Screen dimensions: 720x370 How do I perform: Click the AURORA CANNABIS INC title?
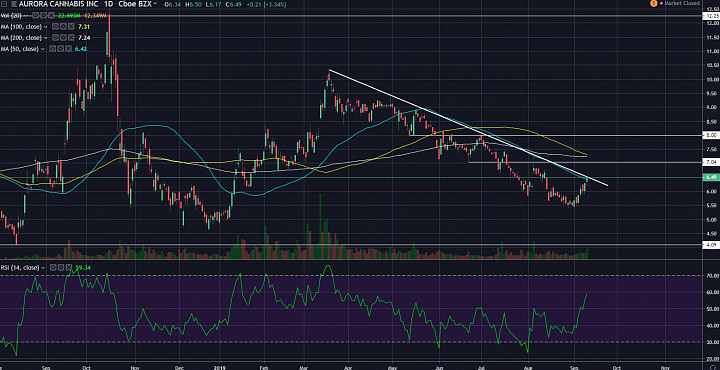point(58,4)
